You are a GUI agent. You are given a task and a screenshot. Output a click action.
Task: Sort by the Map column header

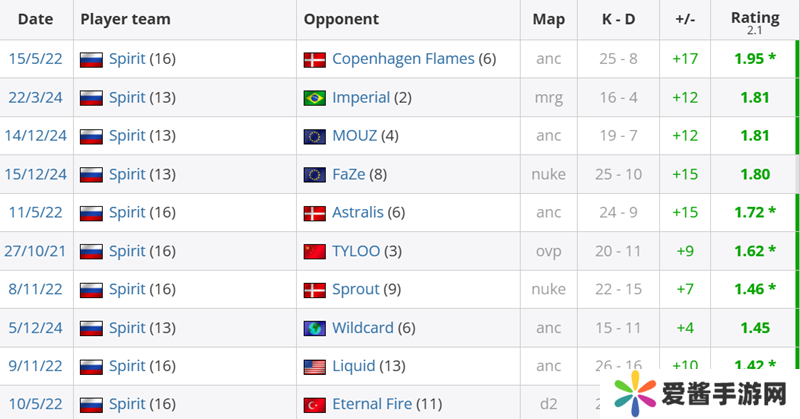tap(548, 19)
